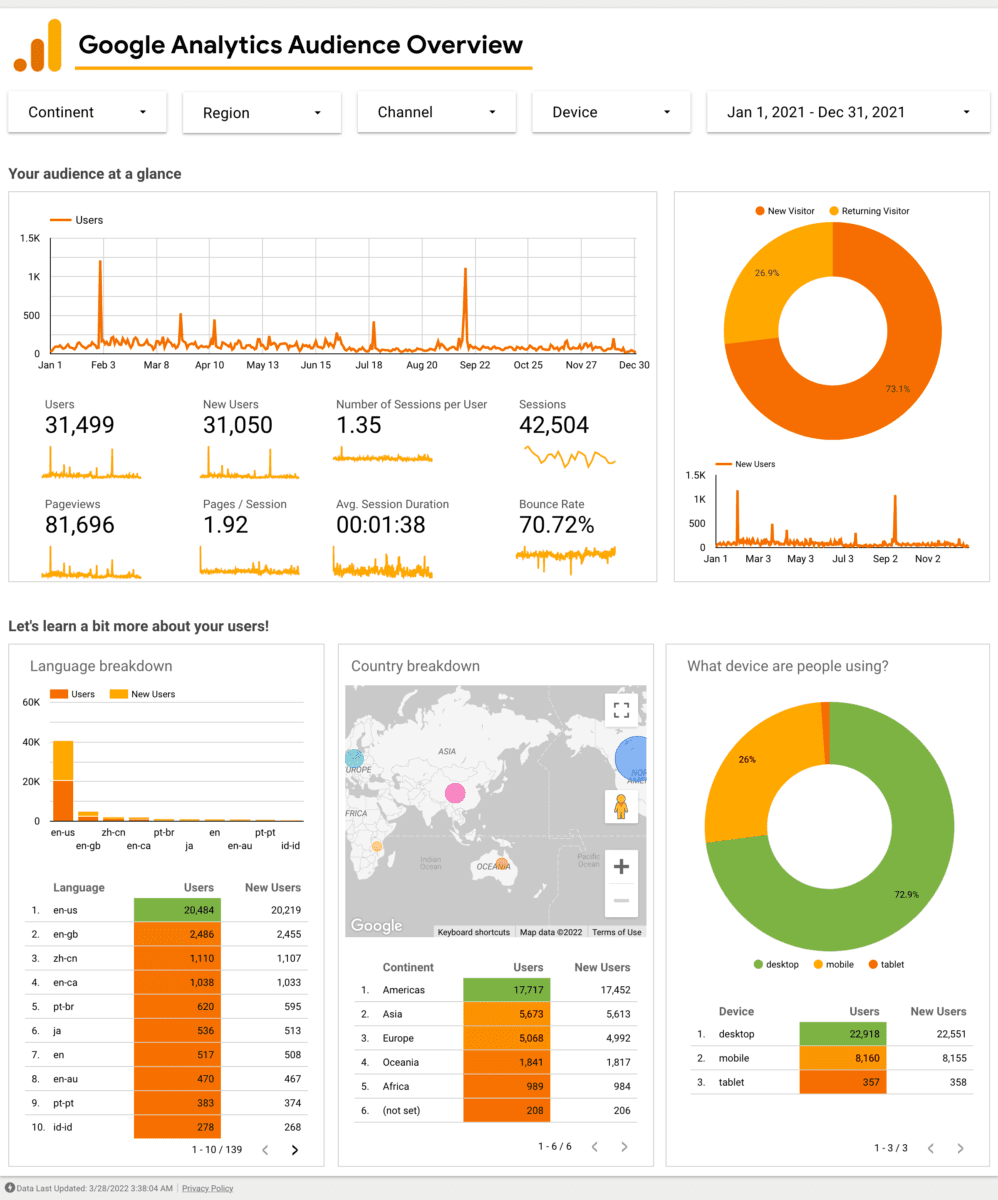Toggle fullscreen on the country map

click(621, 710)
